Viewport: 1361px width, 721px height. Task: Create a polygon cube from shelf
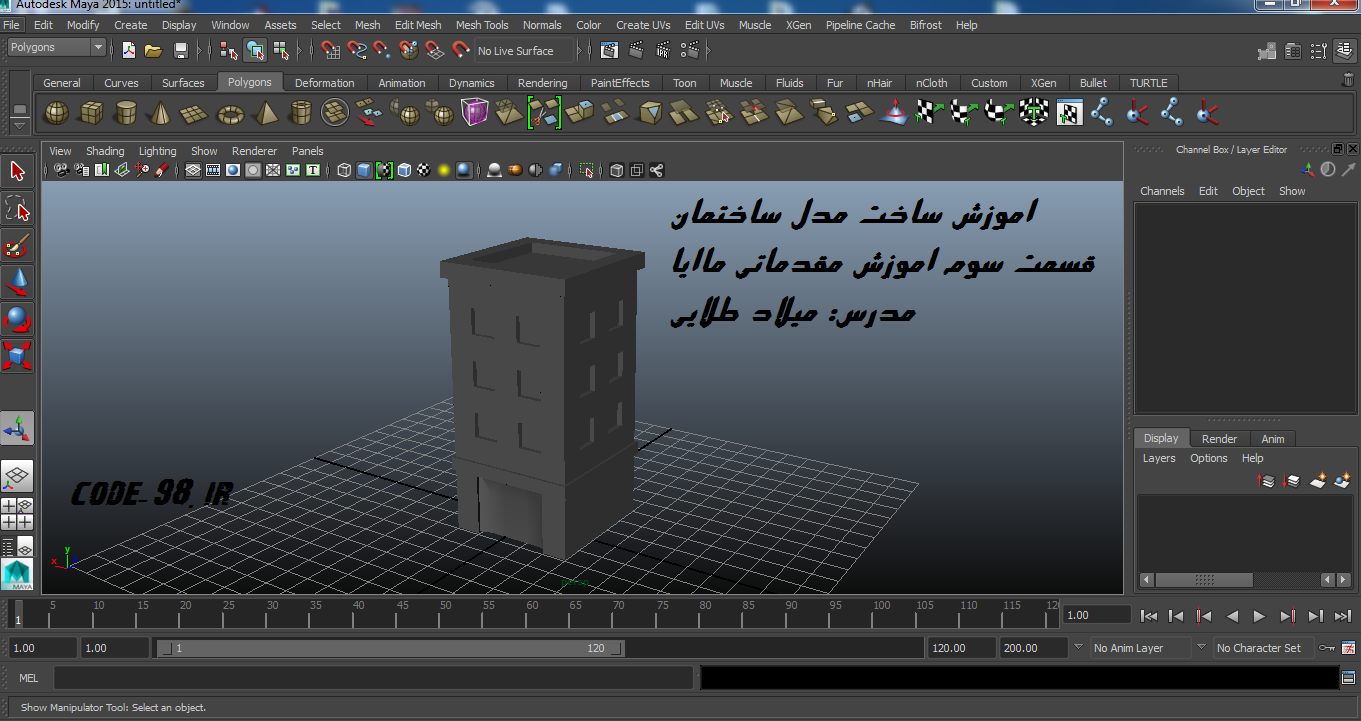point(91,113)
